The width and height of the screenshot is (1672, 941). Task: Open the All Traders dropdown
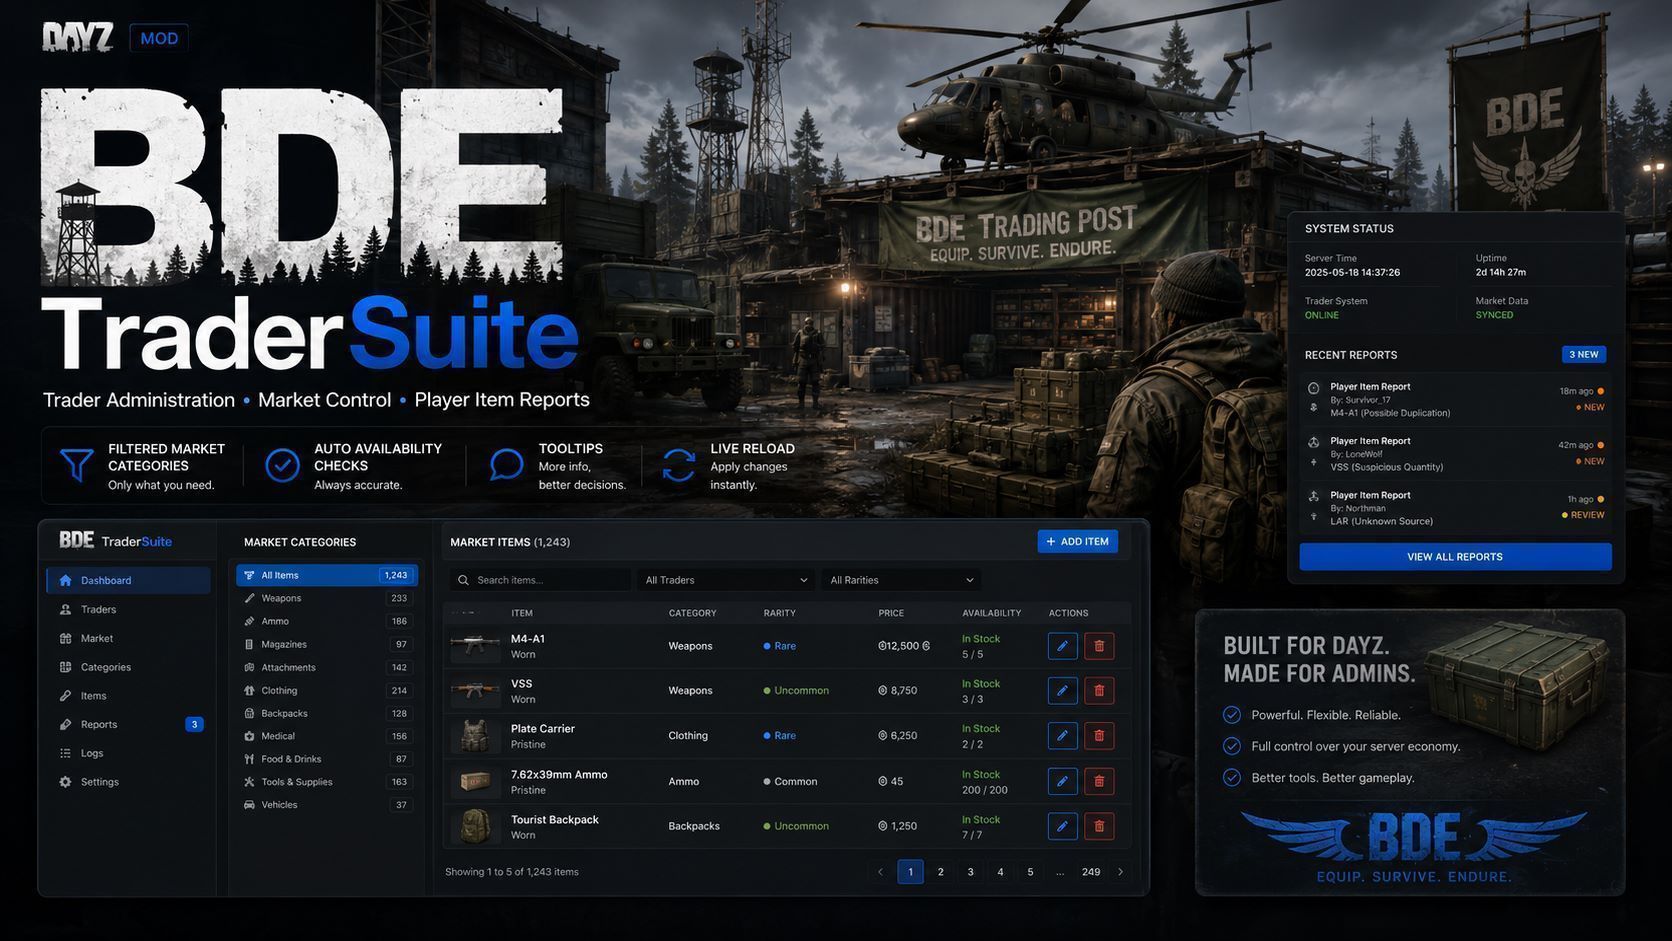click(726, 580)
